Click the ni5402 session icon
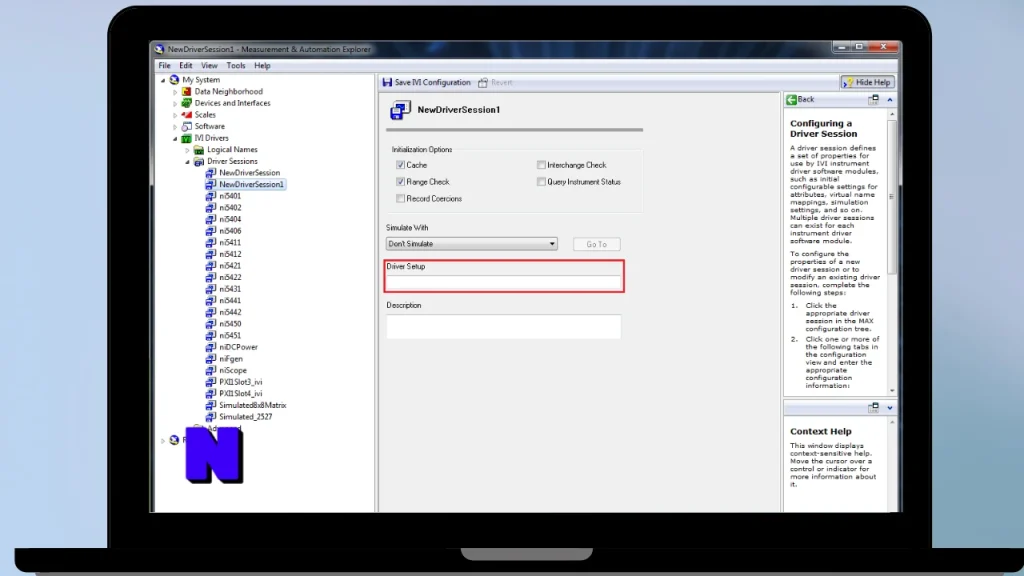1024x576 pixels. (211, 208)
